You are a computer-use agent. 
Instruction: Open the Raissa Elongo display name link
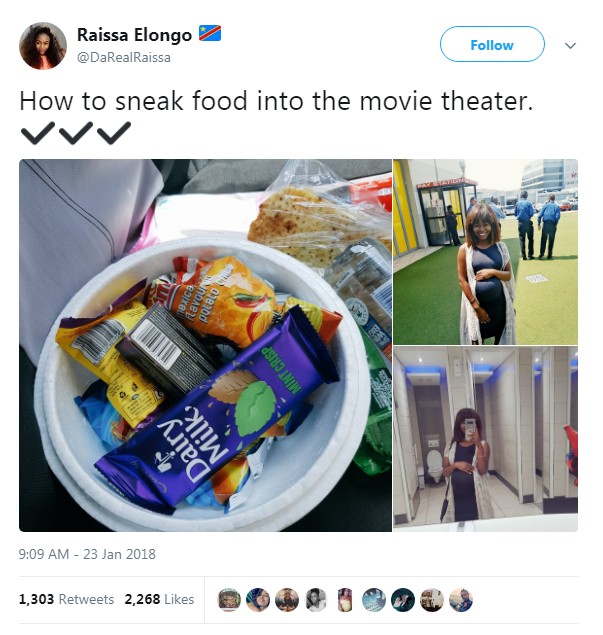click(x=134, y=35)
